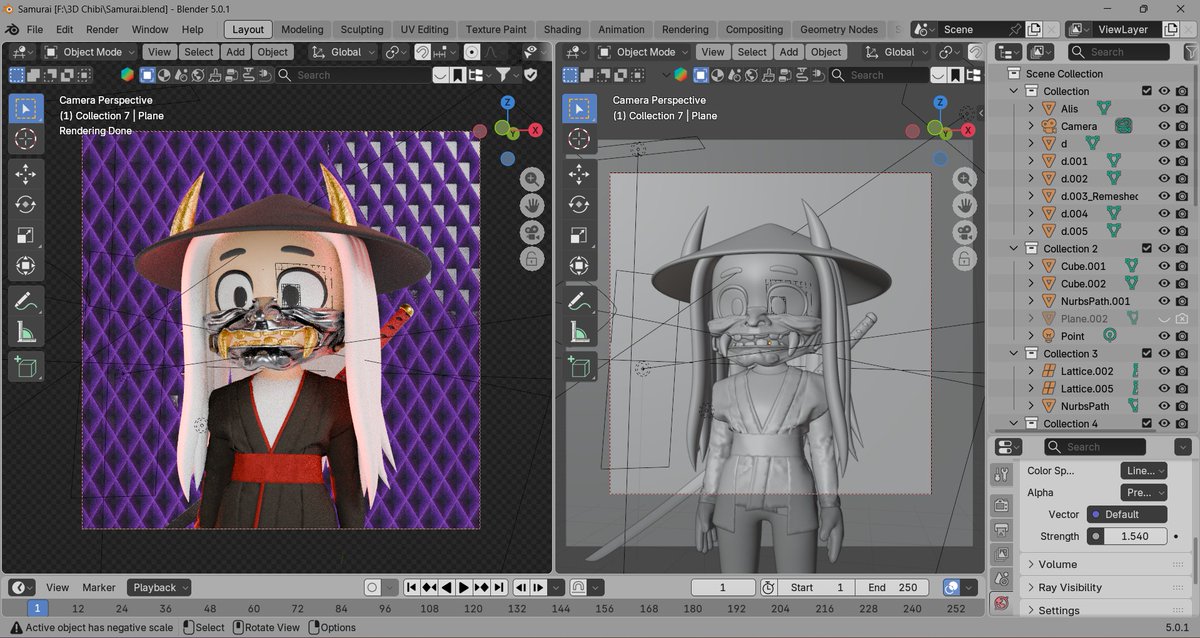Select the Annotate tool in left viewport
1200x638 pixels.
[26, 301]
